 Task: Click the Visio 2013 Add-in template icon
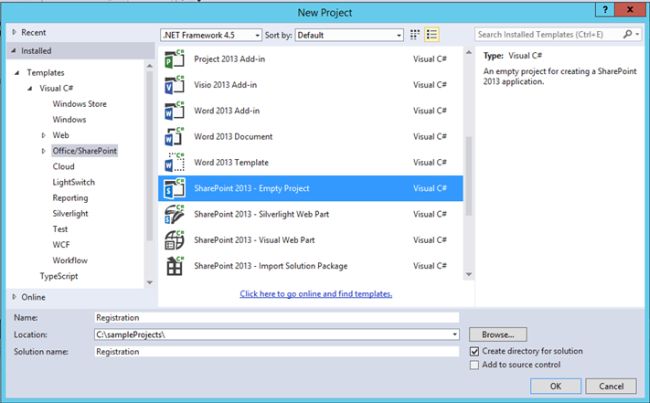[175, 85]
